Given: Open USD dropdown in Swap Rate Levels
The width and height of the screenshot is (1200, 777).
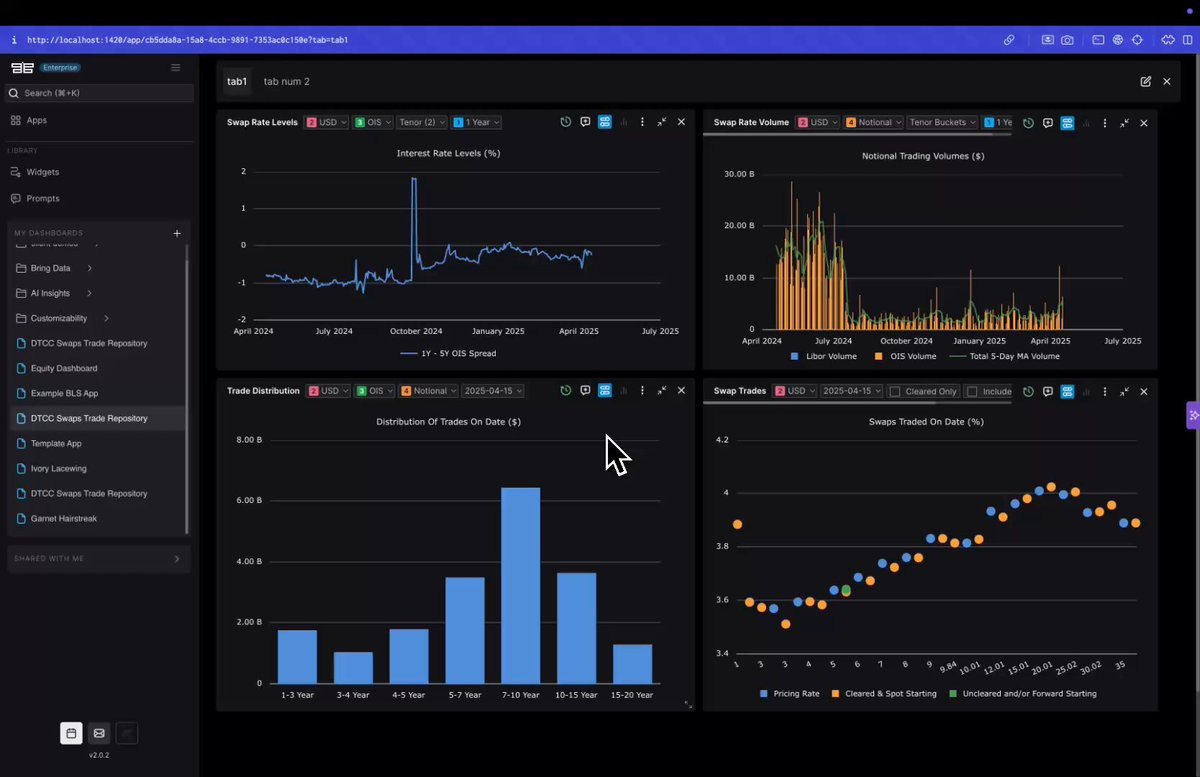Looking at the screenshot, I should click(327, 122).
